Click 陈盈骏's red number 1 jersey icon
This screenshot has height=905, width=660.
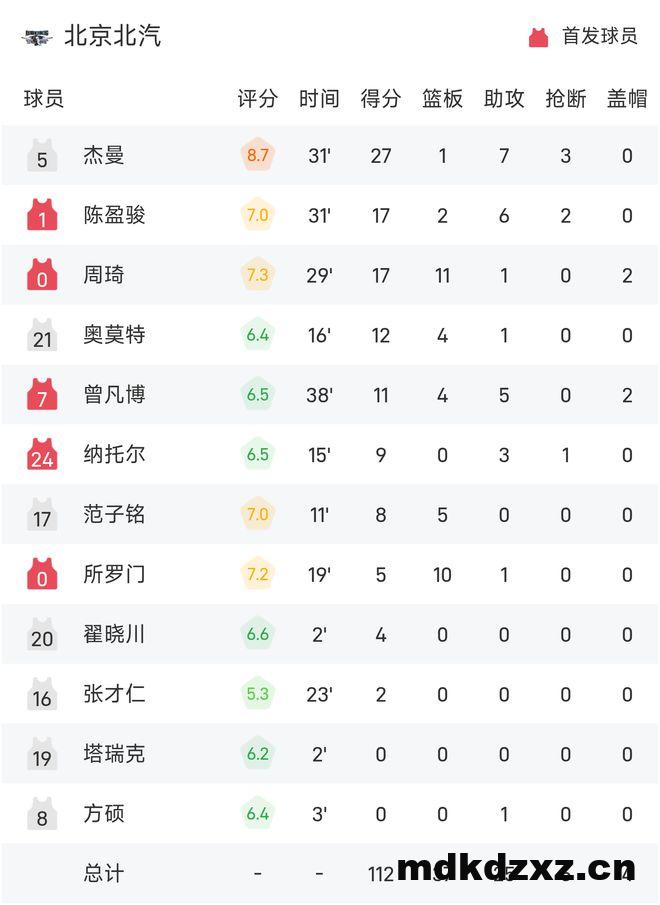(42, 215)
